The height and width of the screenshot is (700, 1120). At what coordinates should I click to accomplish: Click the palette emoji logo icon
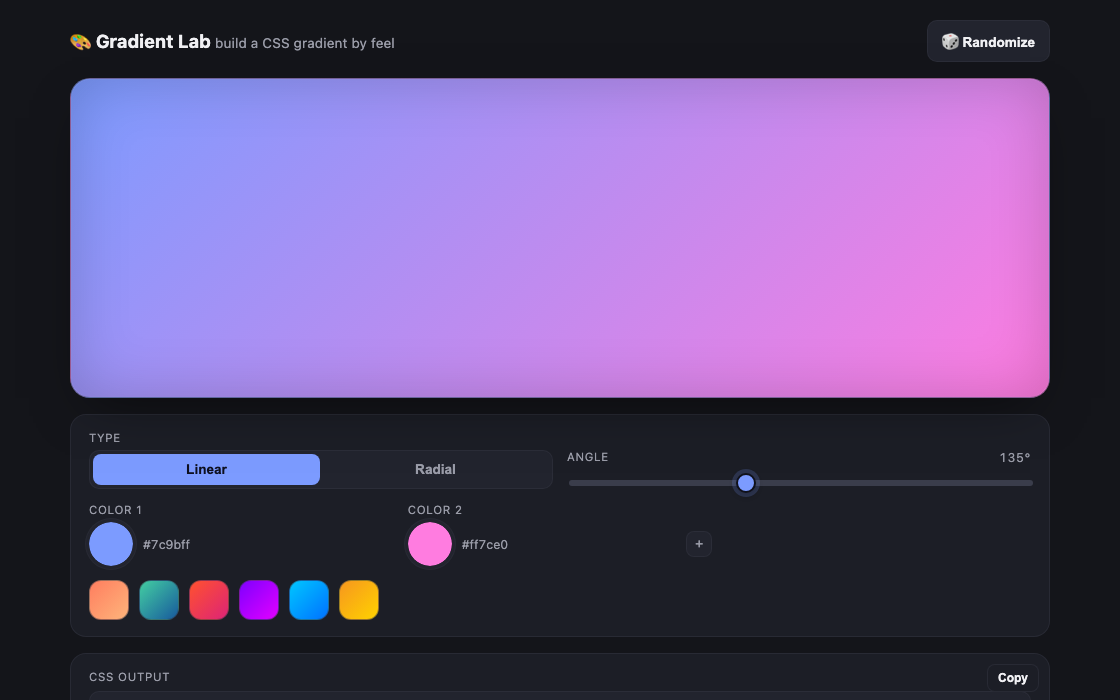click(x=80, y=42)
